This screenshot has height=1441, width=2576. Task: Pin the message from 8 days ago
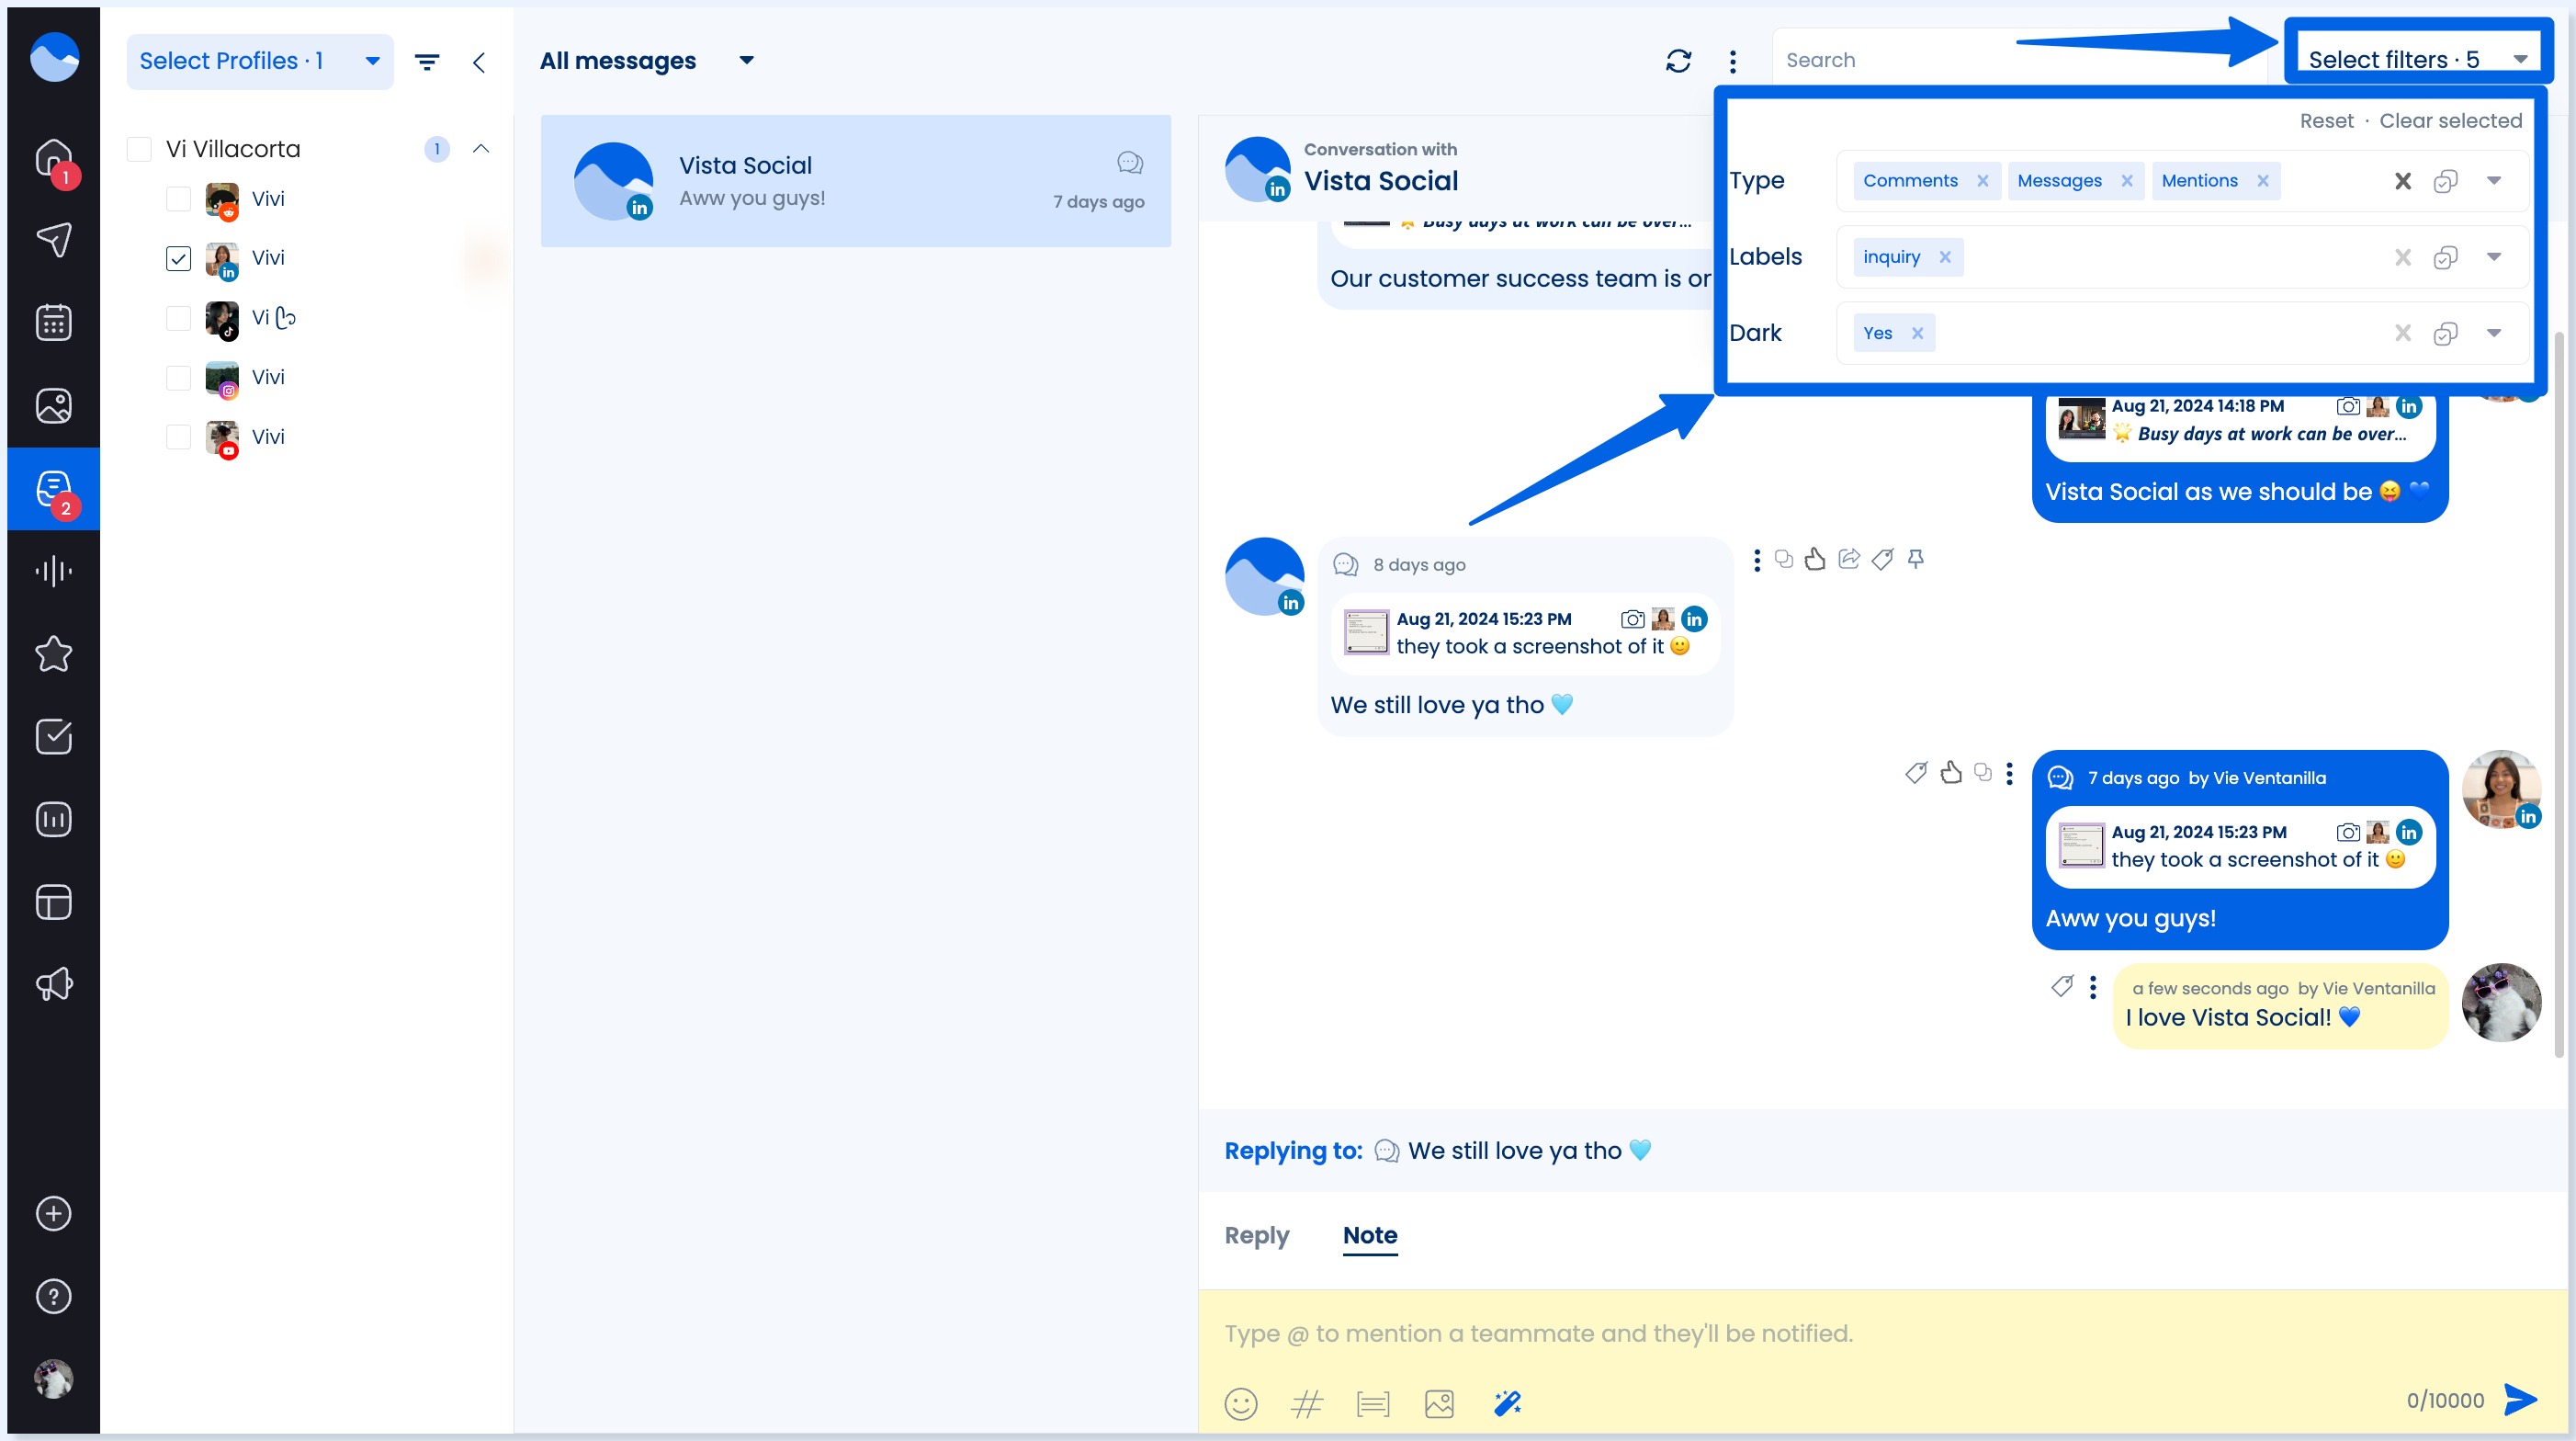point(1916,559)
